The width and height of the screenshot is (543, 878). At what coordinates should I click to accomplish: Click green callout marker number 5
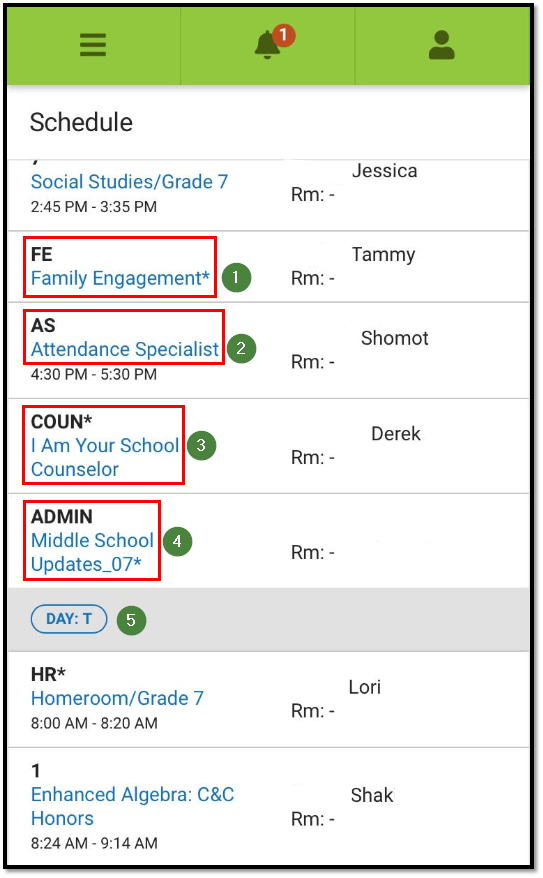132,620
